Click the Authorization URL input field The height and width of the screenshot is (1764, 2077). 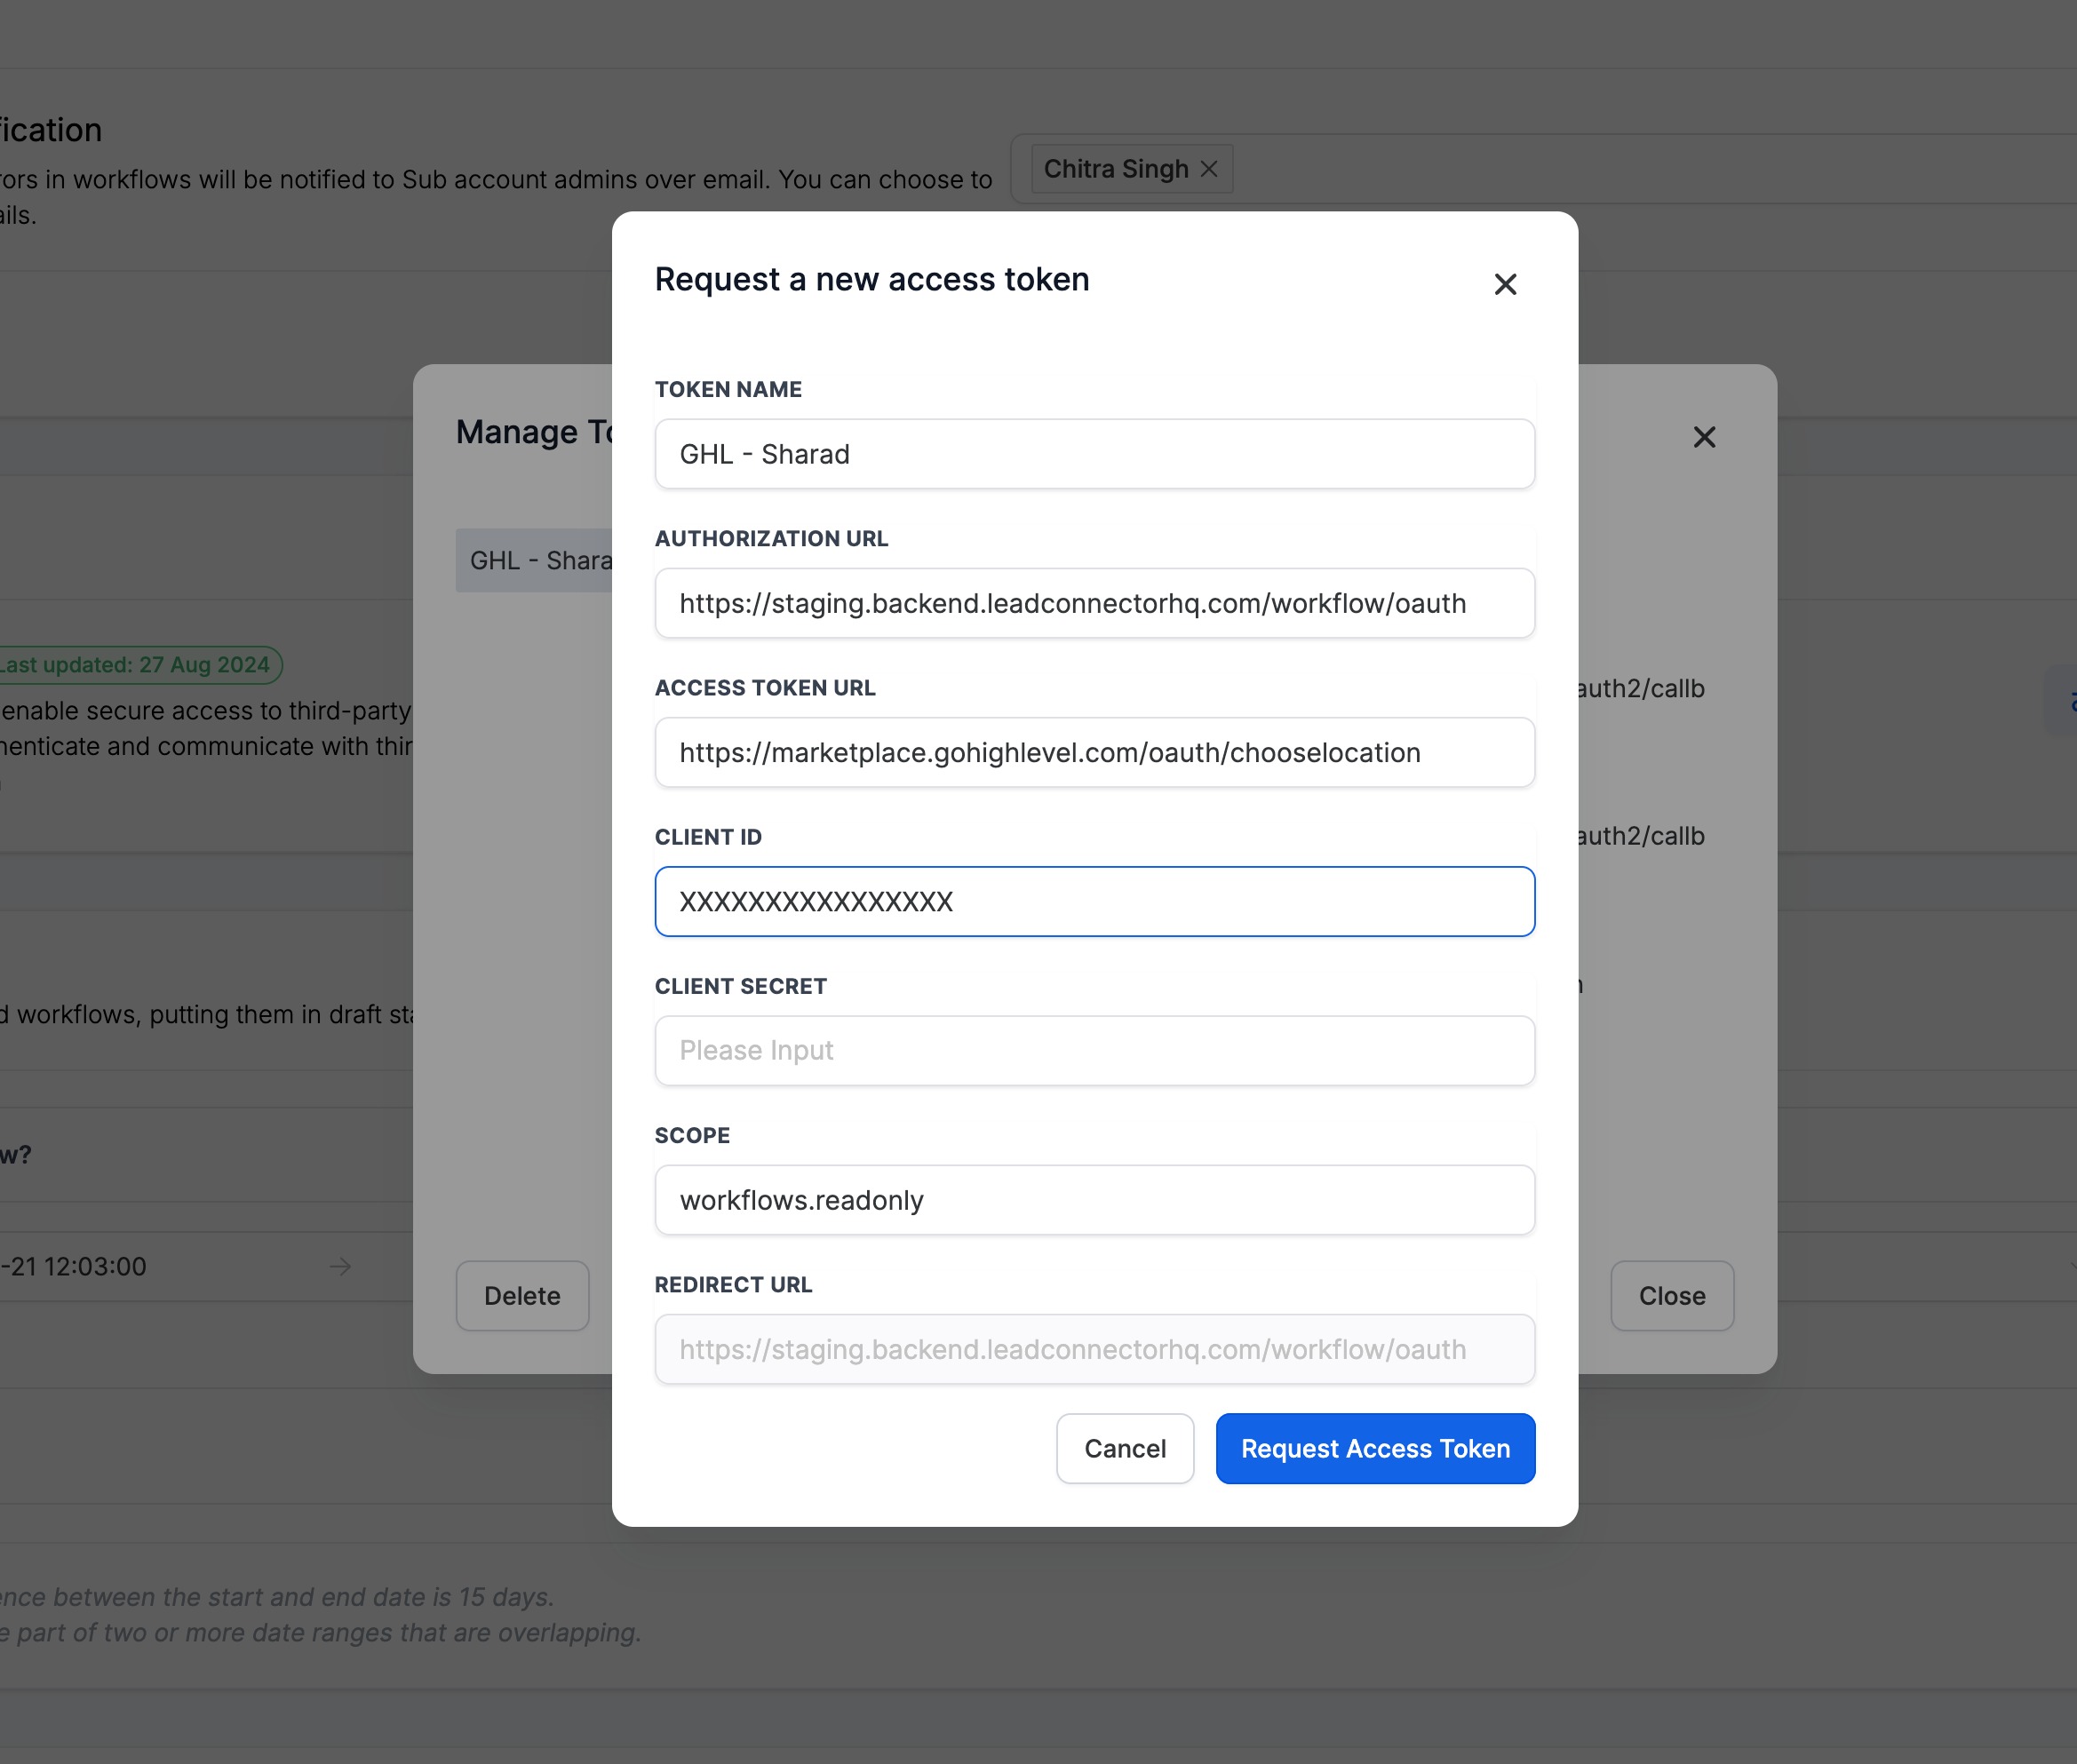(1094, 603)
